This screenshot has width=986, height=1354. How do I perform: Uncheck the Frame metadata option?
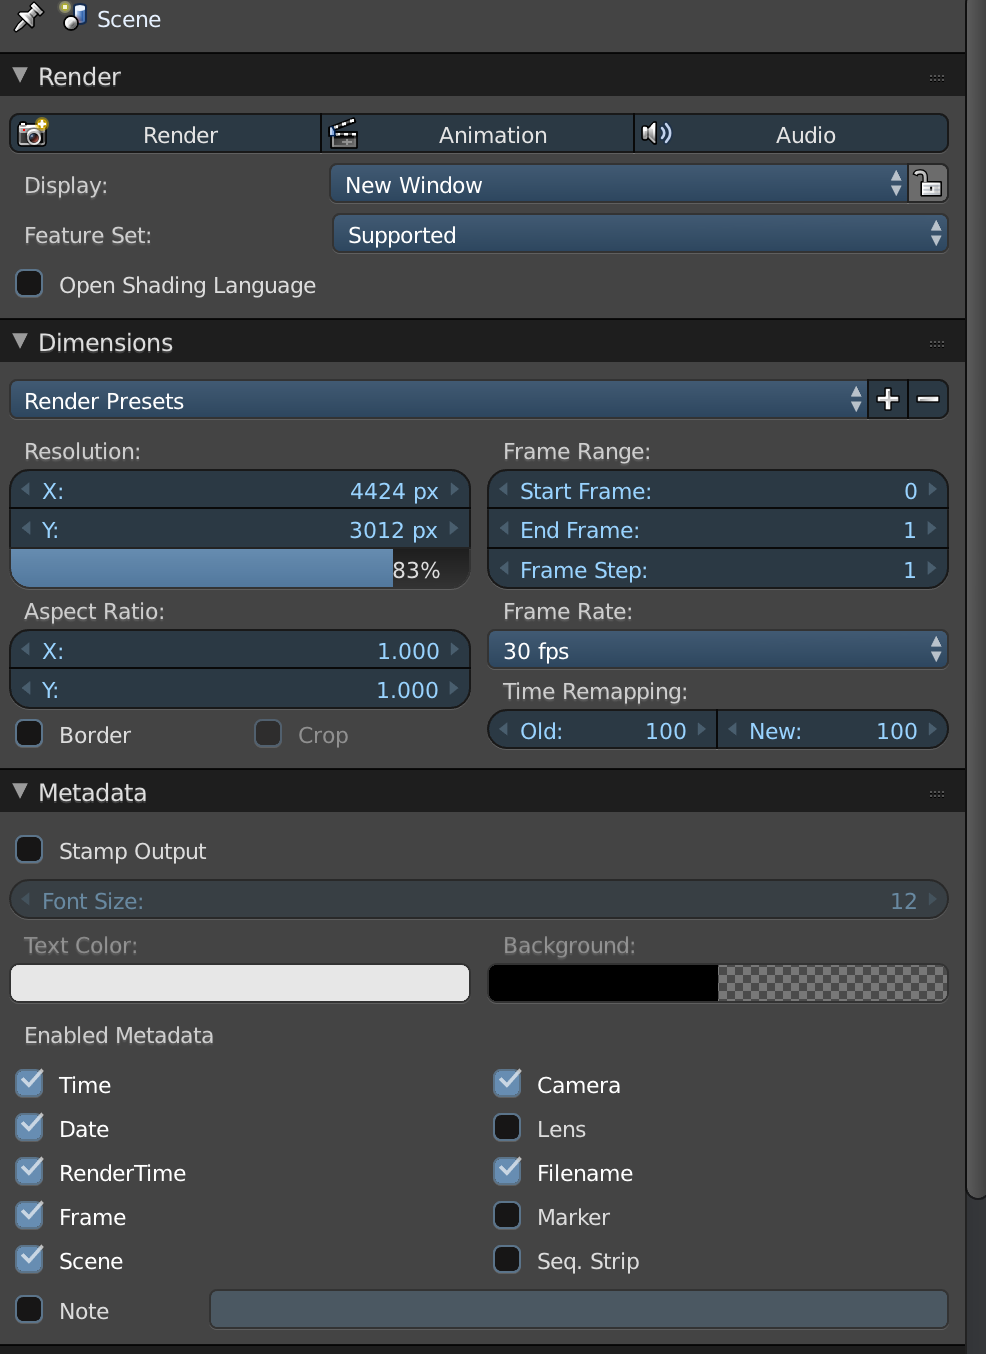click(30, 1215)
